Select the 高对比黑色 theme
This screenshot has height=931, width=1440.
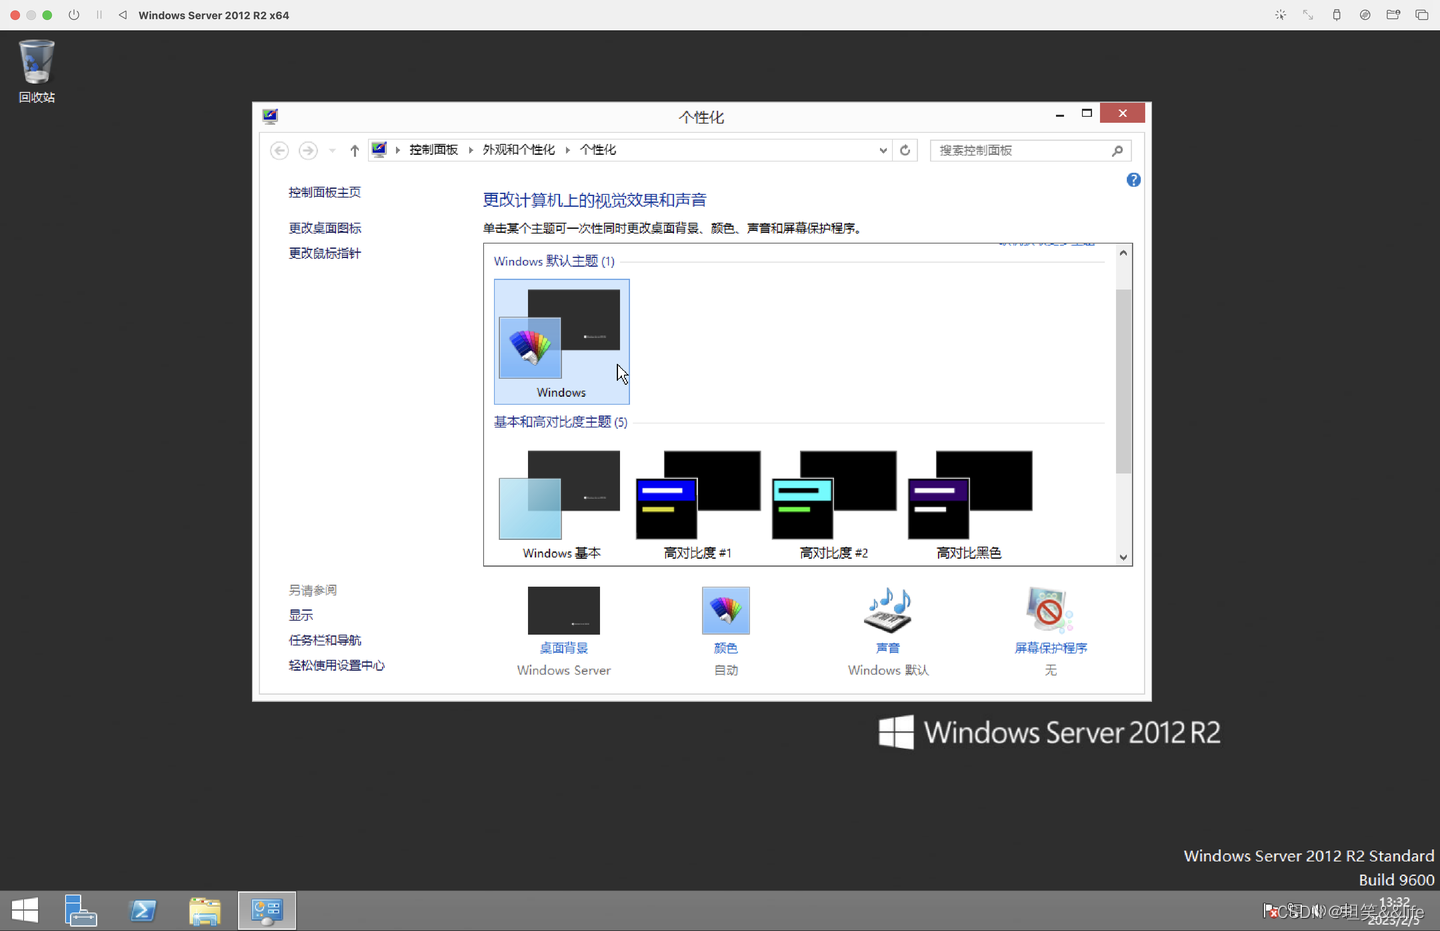970,505
